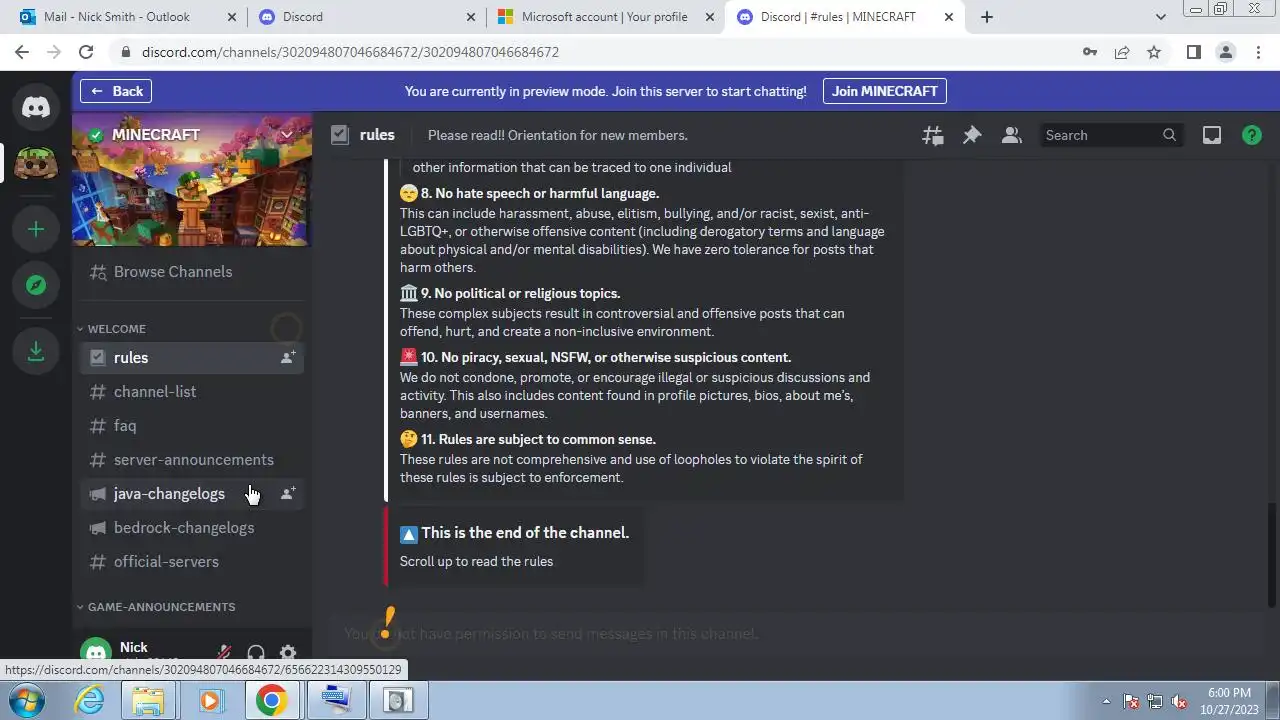
Task: Click the Discord Search field
Action: (x=1112, y=135)
